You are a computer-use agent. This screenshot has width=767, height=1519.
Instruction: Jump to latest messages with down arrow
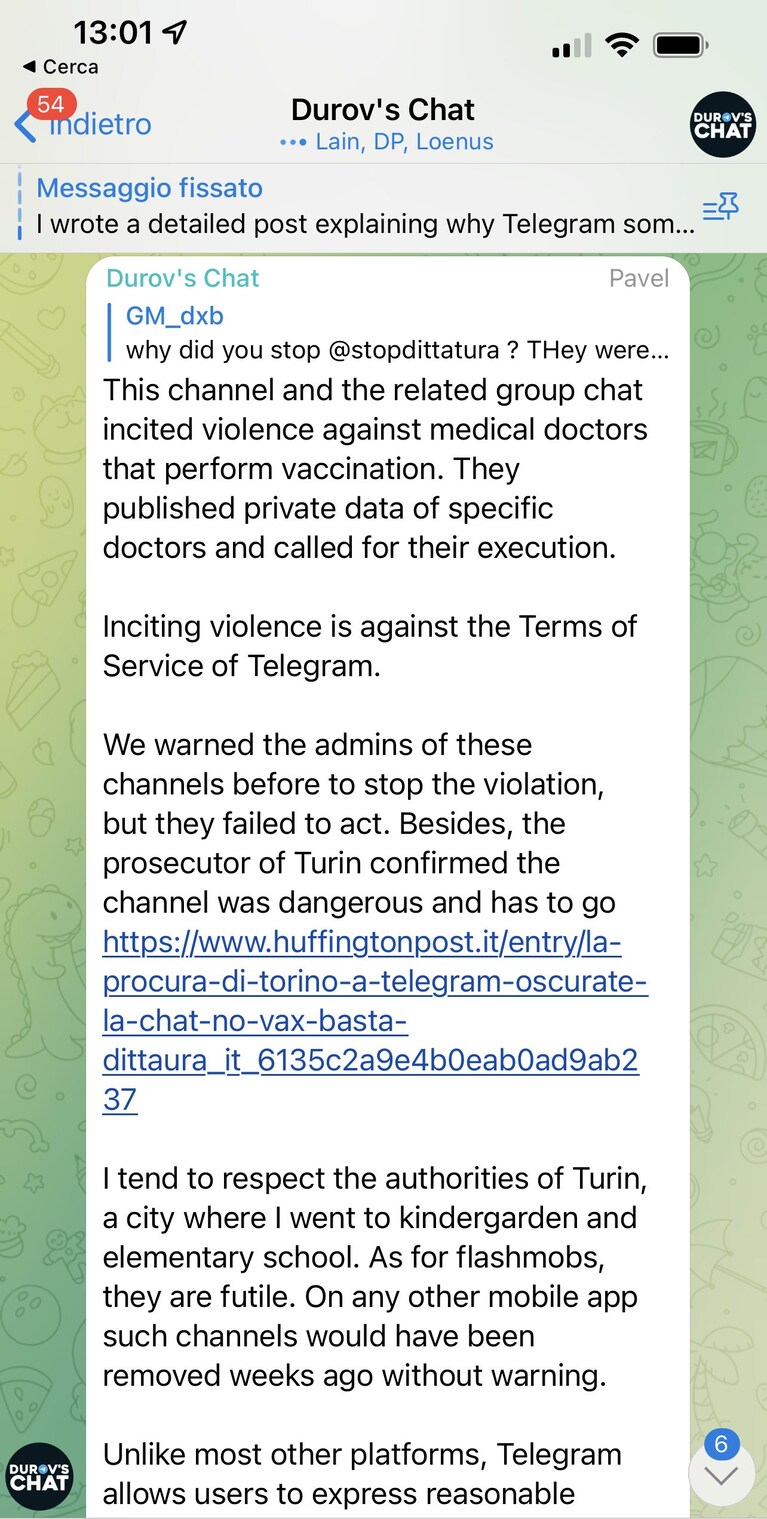click(721, 1475)
